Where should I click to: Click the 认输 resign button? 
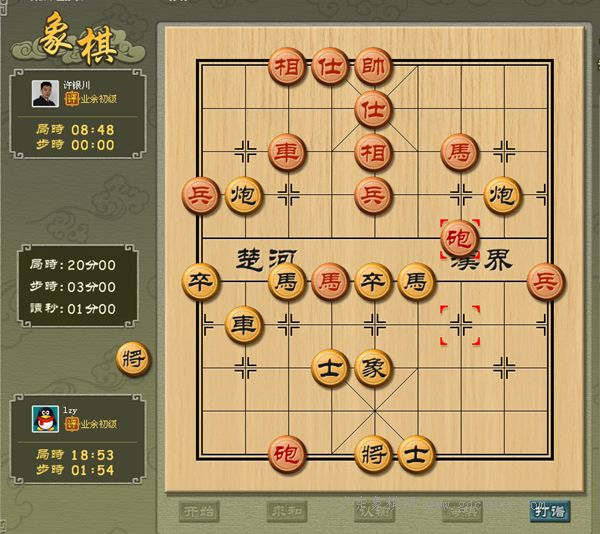pyautogui.click(x=375, y=511)
